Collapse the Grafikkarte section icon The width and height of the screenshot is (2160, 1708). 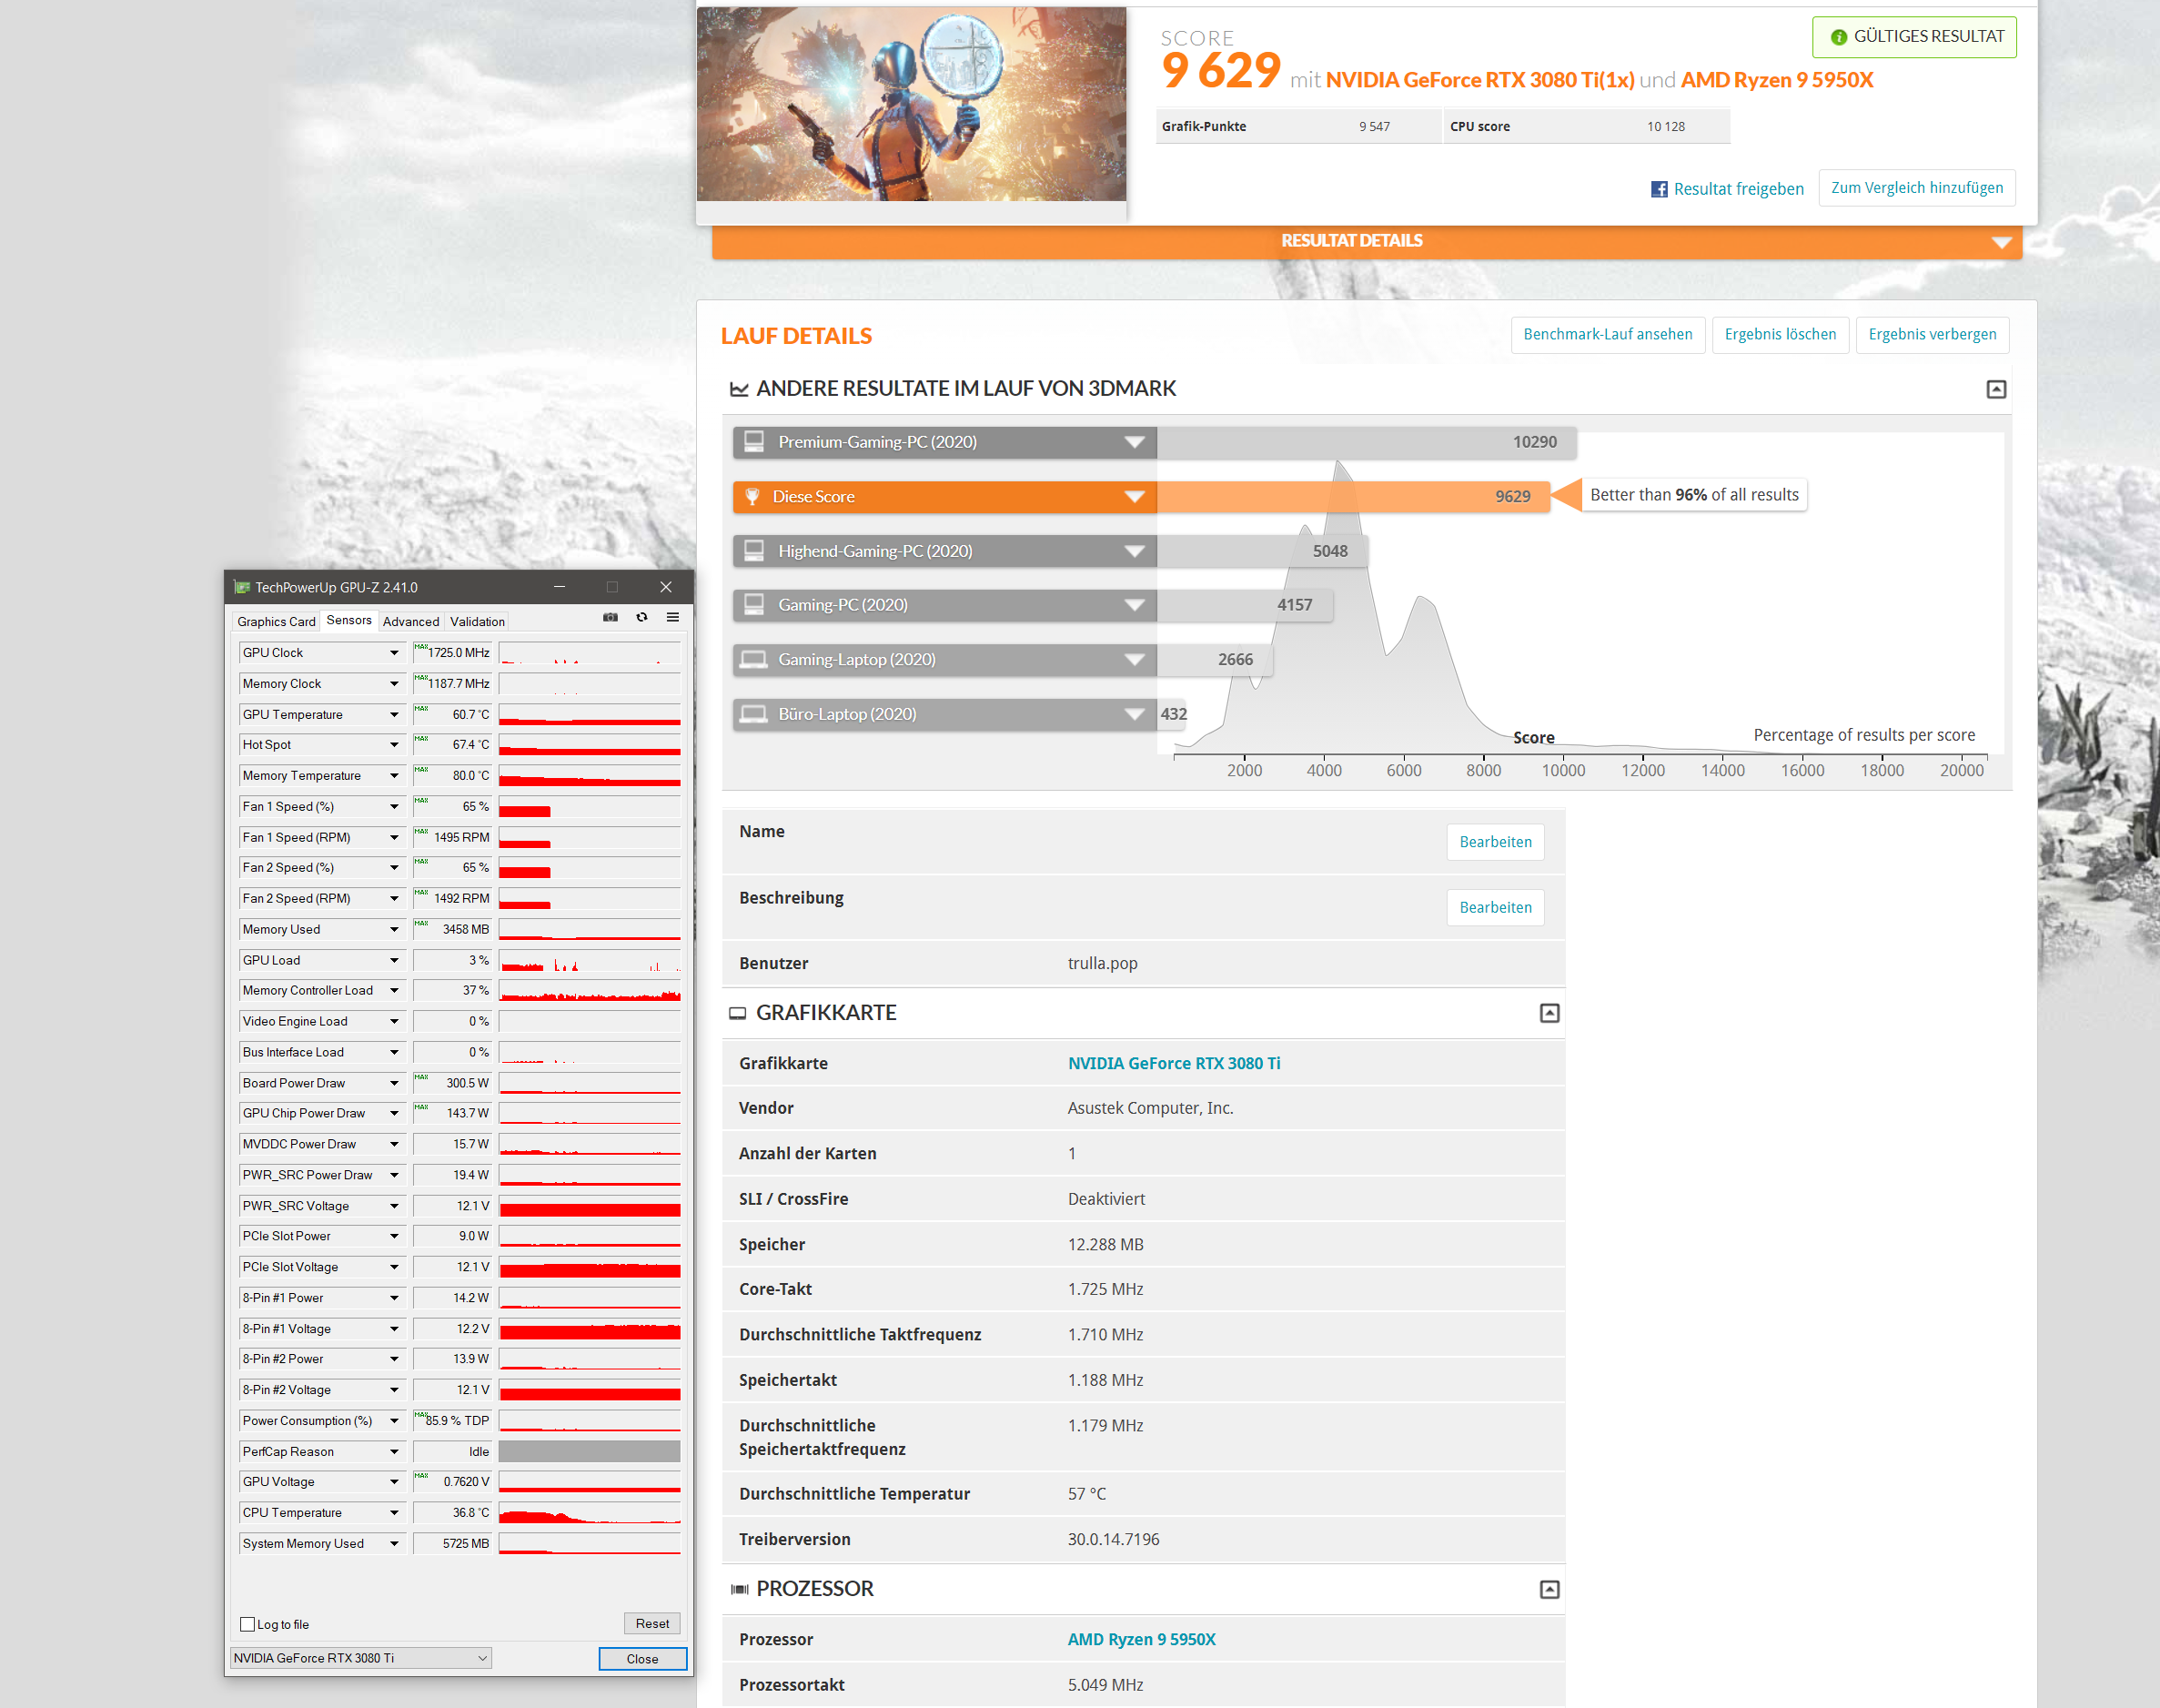pyautogui.click(x=1549, y=1013)
